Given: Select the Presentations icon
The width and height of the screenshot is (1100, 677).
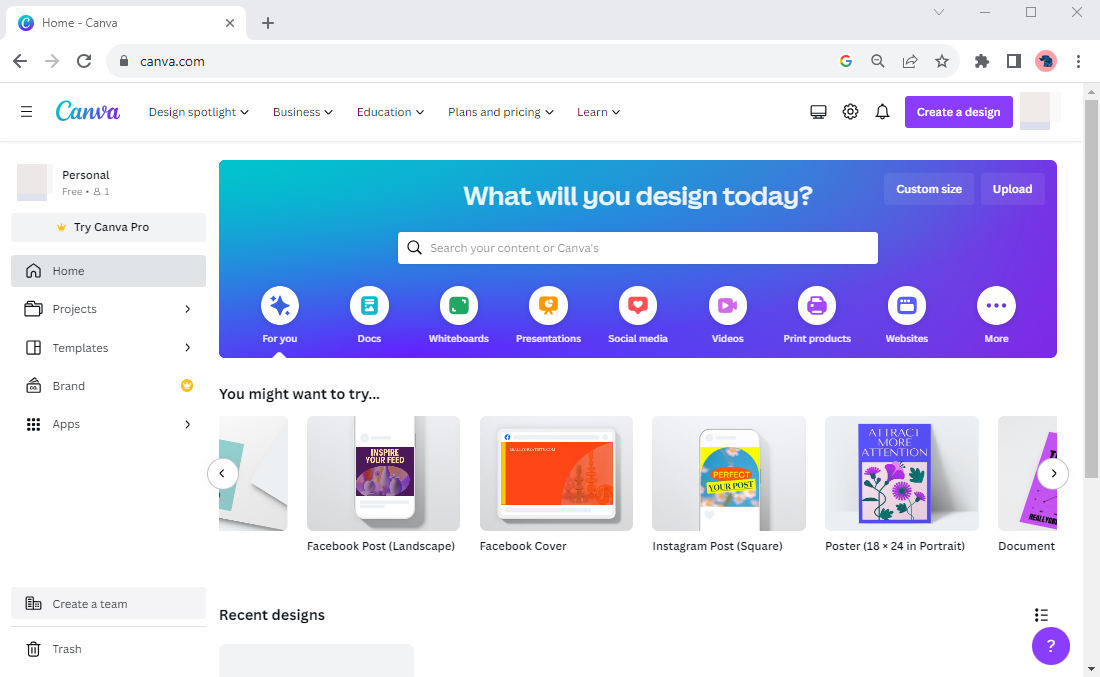Looking at the screenshot, I should point(548,306).
